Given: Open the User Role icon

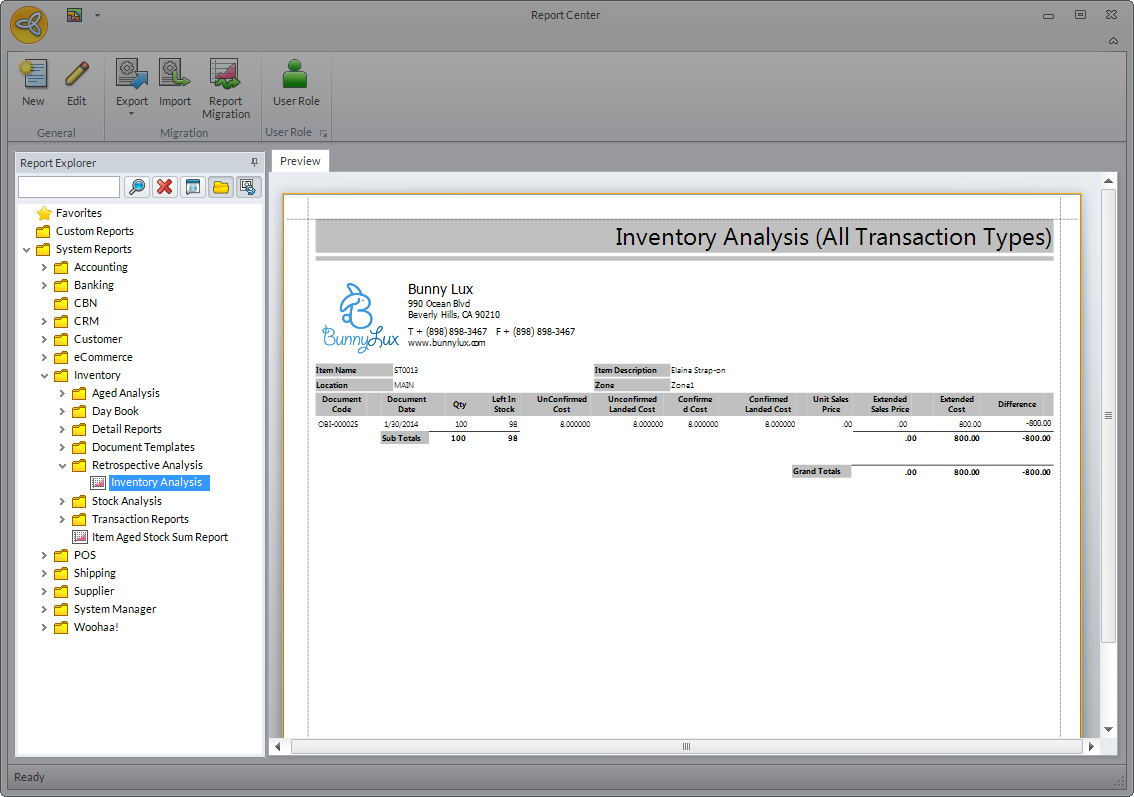Looking at the screenshot, I should [296, 76].
